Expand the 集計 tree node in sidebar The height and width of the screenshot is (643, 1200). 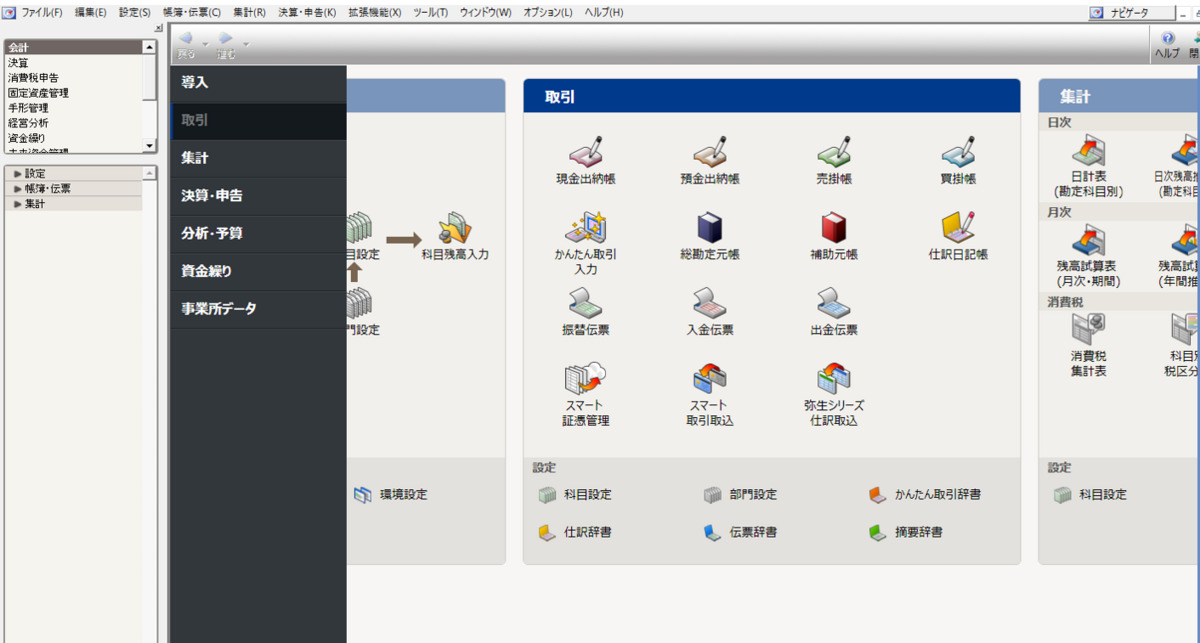[x=18, y=204]
